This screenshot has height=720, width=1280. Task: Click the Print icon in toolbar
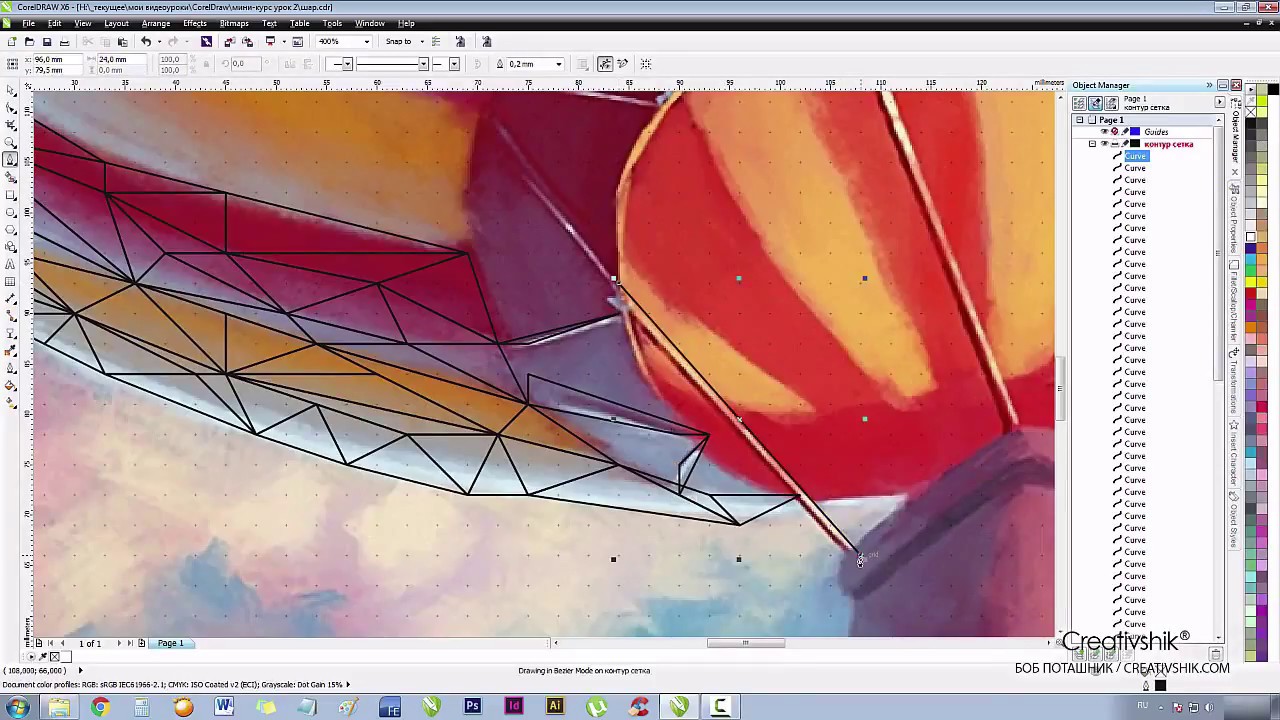tap(65, 42)
